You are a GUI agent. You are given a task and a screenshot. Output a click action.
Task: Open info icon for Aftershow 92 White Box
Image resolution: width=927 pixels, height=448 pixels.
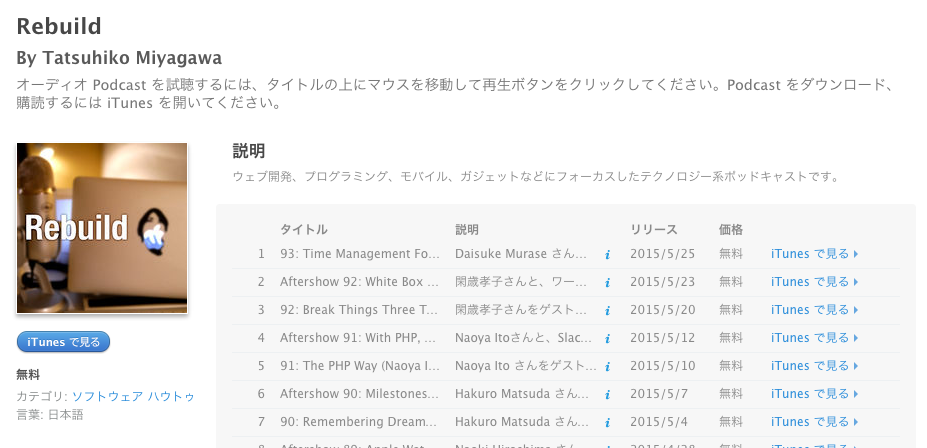(x=607, y=283)
